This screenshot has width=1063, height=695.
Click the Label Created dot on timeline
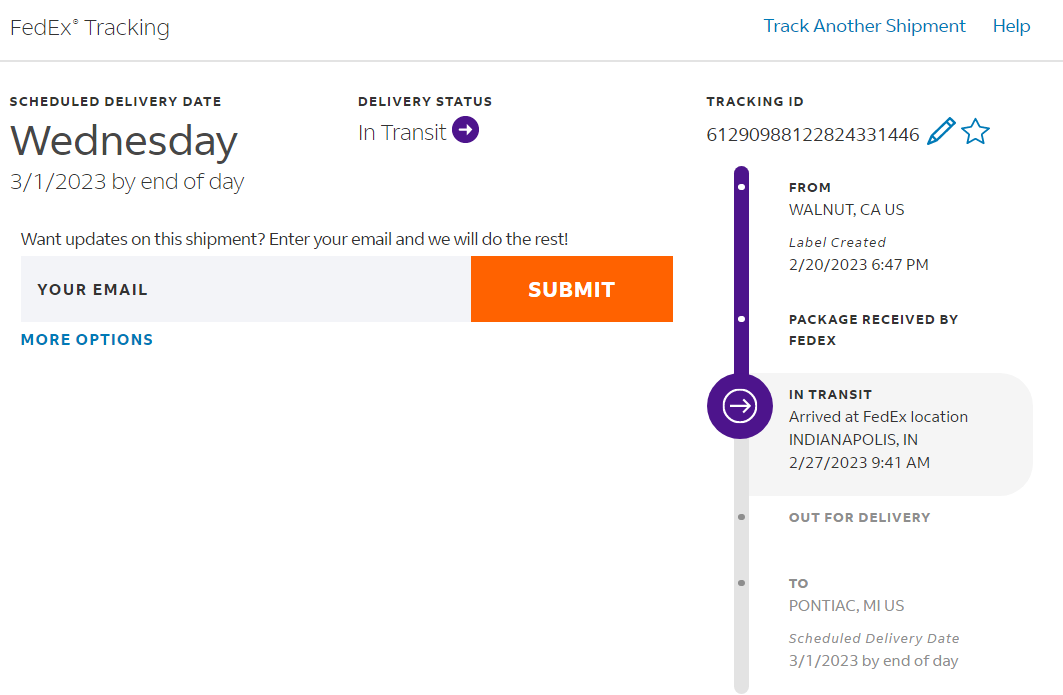pos(741,187)
